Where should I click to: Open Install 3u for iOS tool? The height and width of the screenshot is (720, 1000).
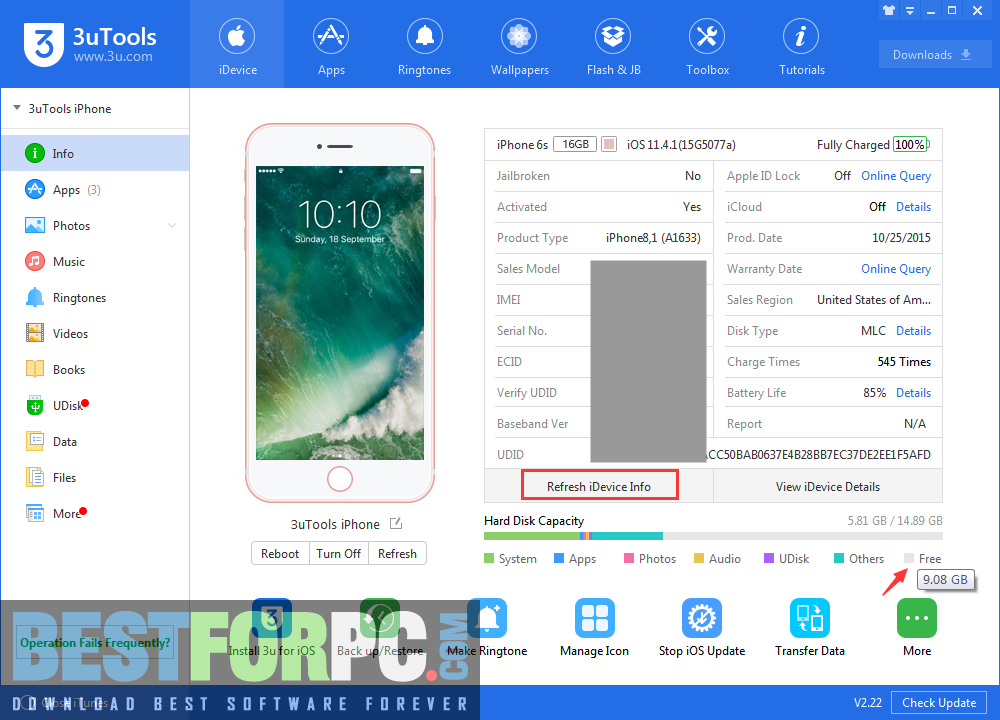click(x=272, y=628)
